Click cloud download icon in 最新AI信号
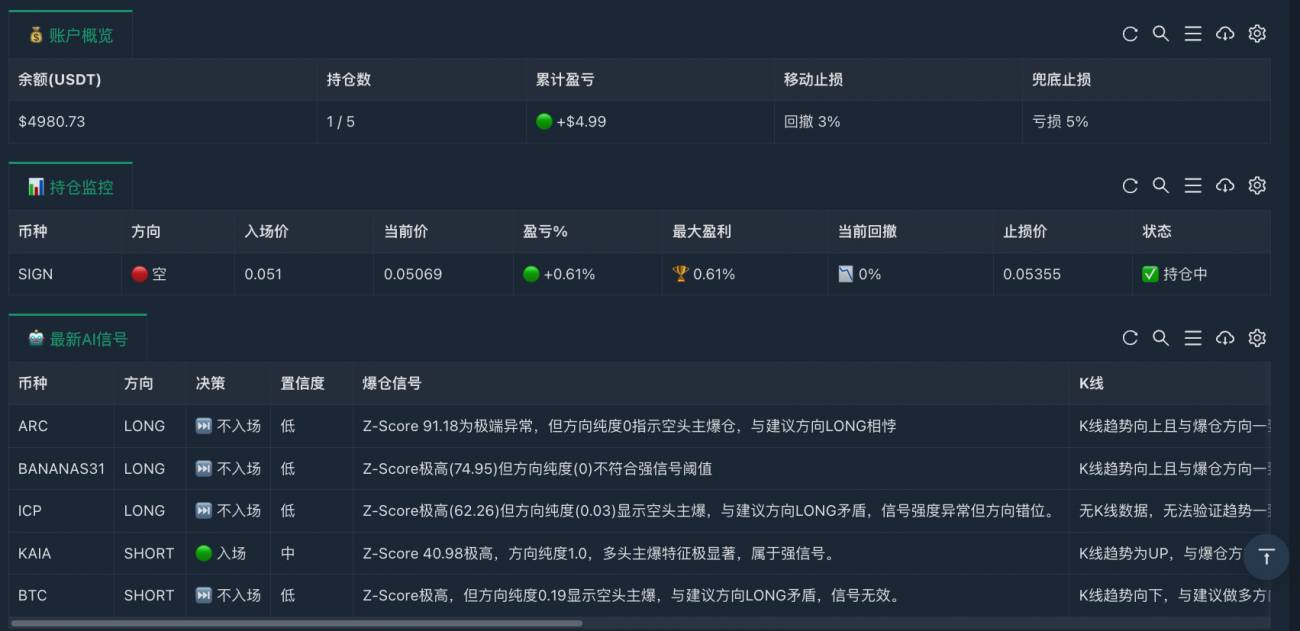This screenshot has height=631, width=1300. point(1225,338)
